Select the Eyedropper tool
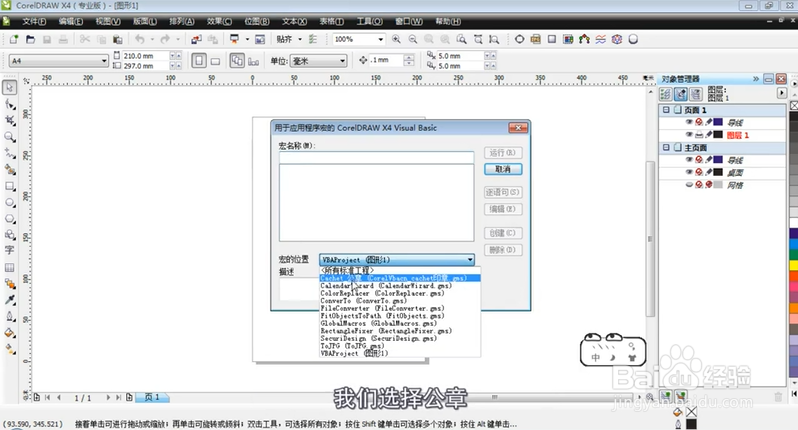This screenshot has width=798, height=430. (x=10, y=300)
